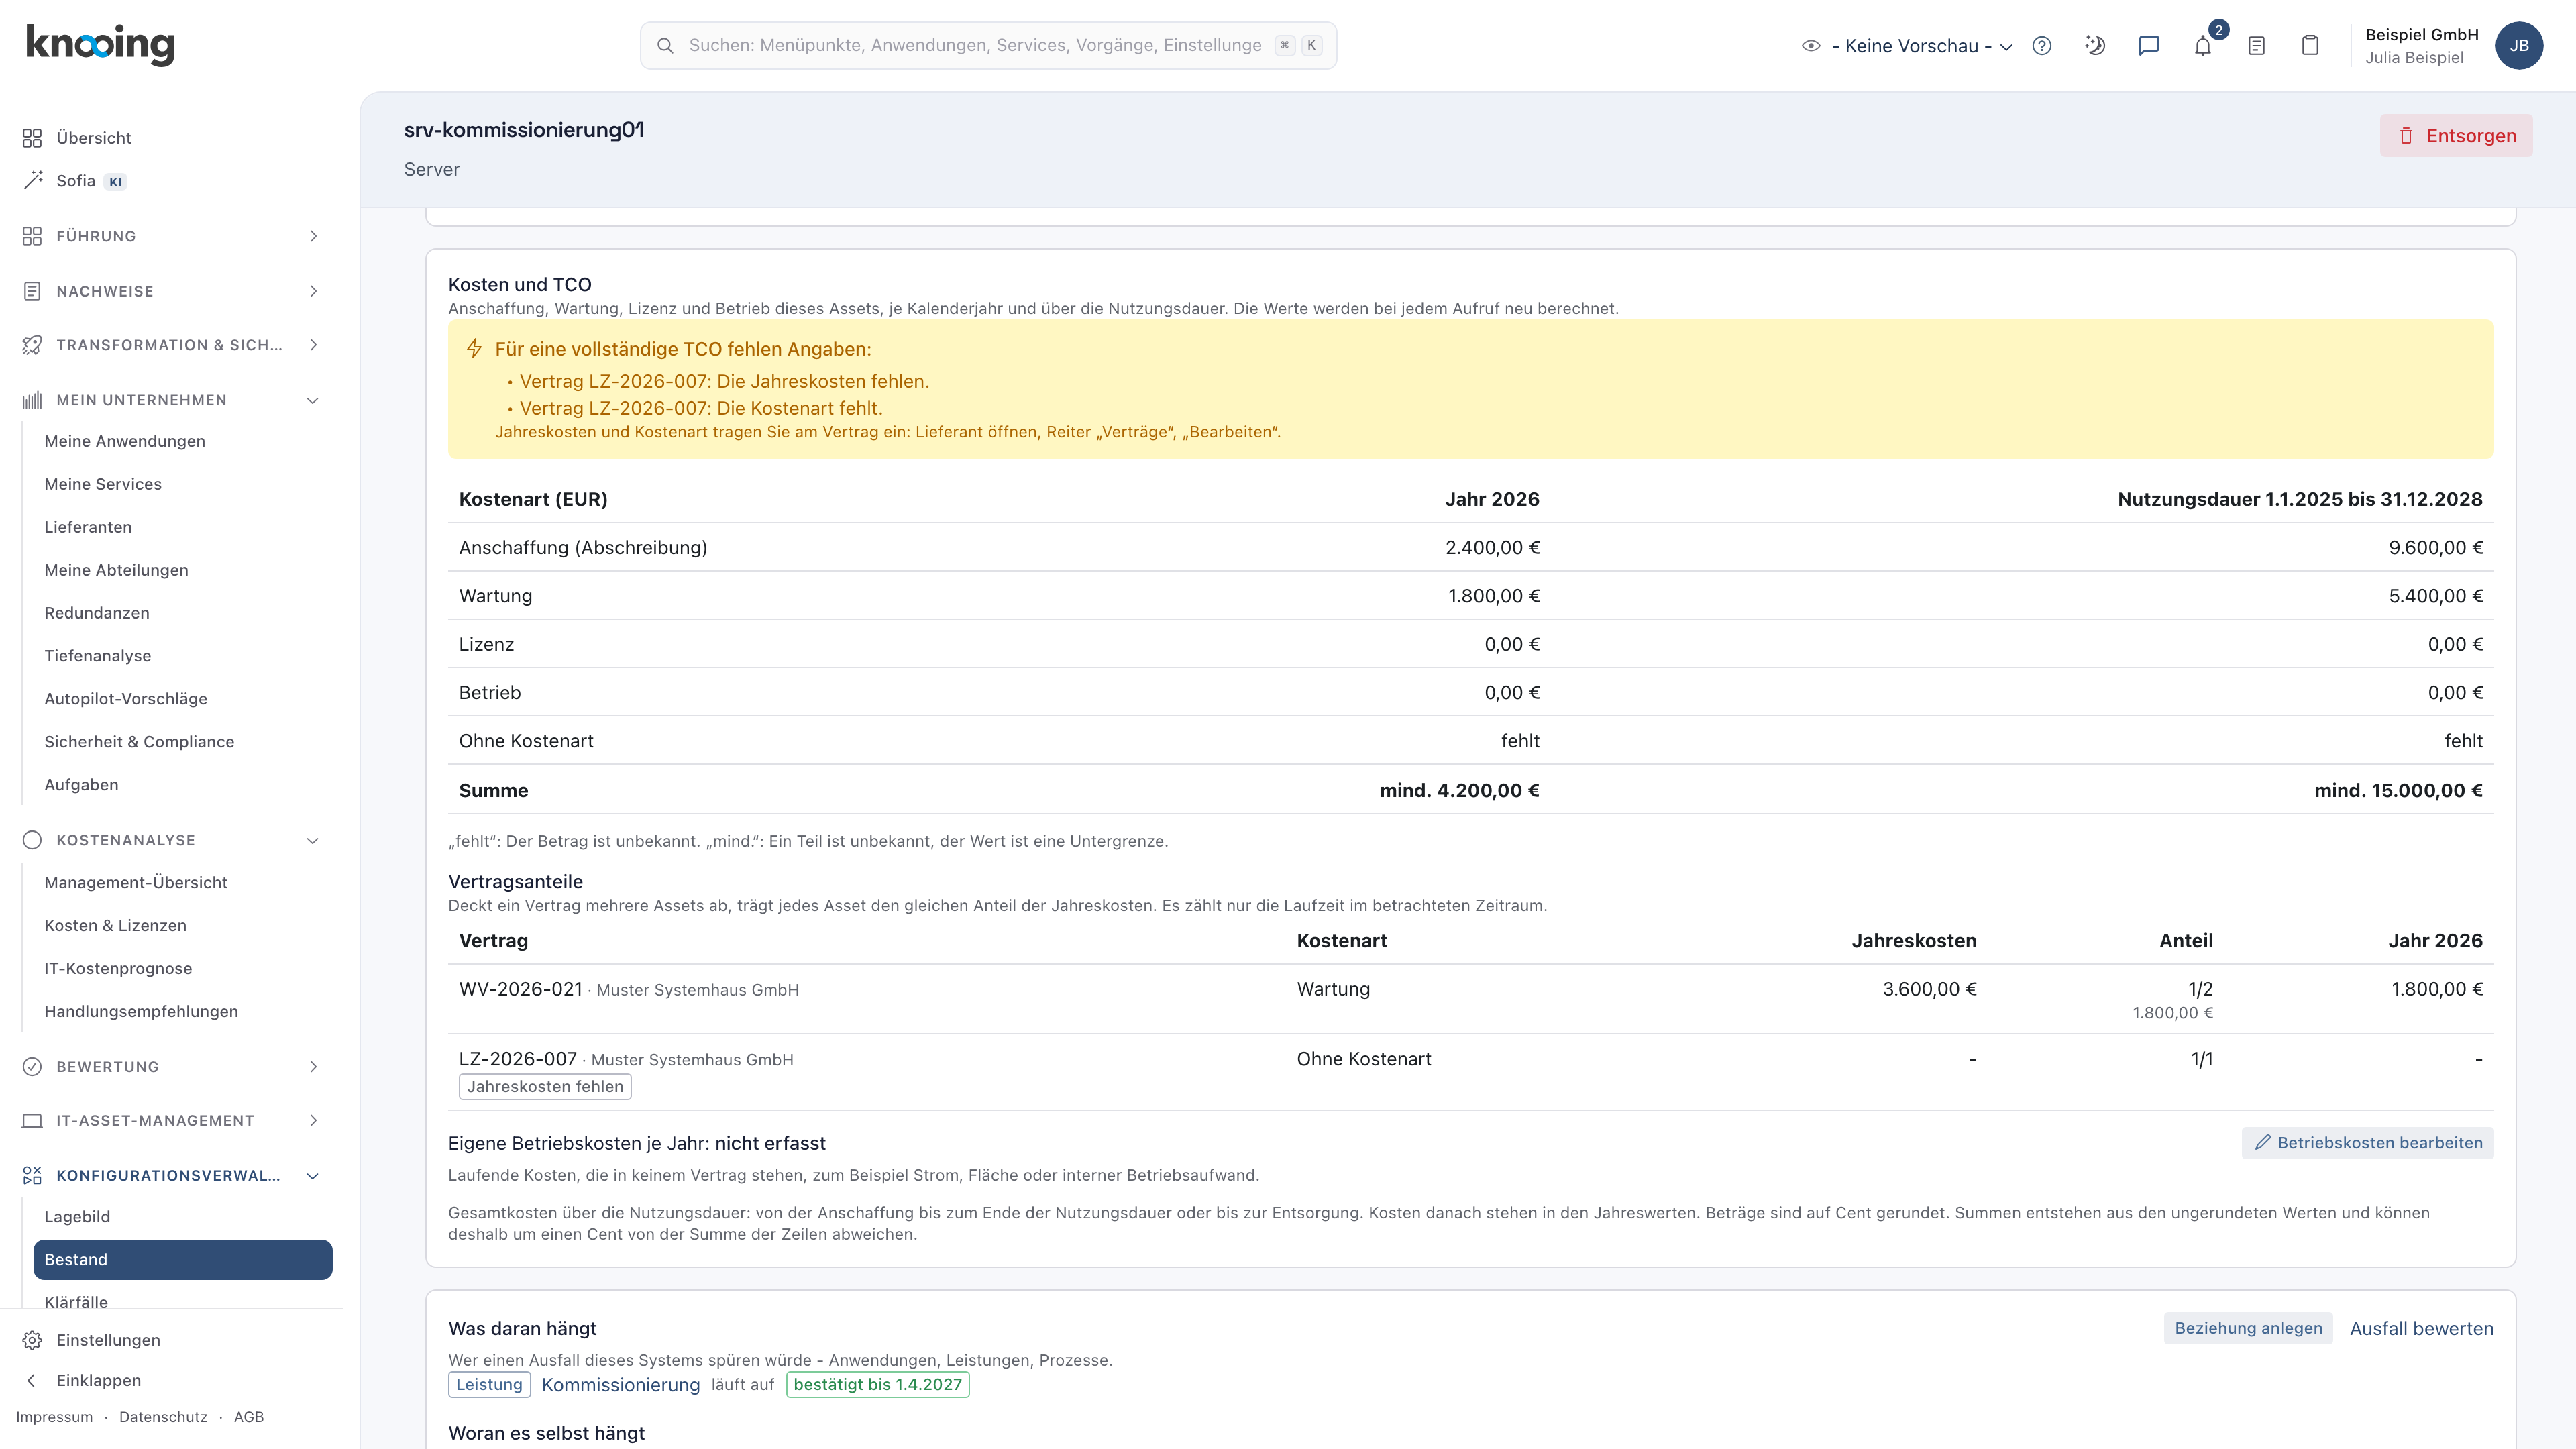
Task: Click the magnifier search icon
Action: point(665,46)
